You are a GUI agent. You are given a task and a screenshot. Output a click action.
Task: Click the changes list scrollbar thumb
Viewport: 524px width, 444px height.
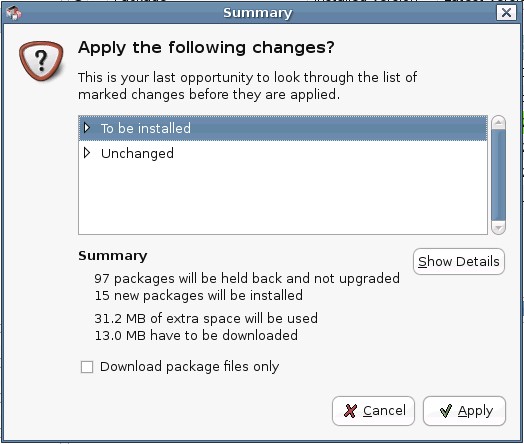498,175
